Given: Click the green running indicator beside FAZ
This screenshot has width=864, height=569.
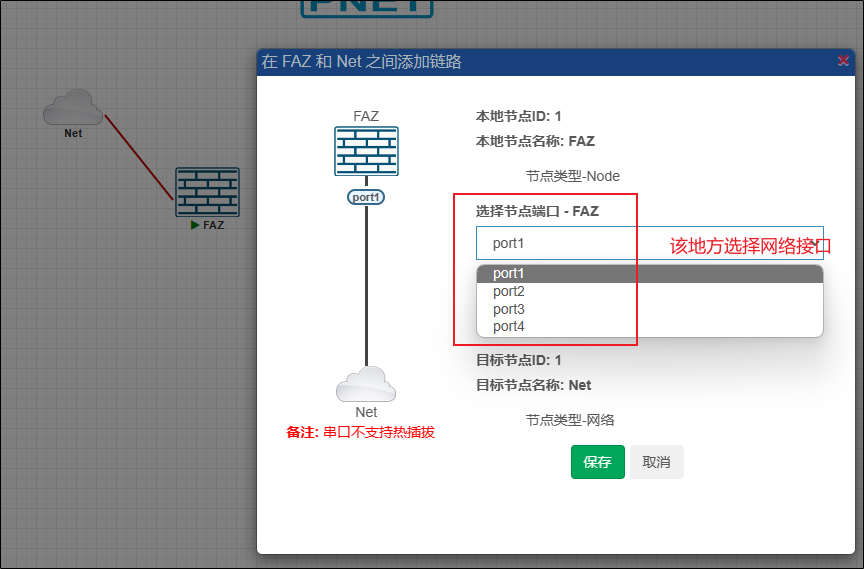Looking at the screenshot, I should click(x=195, y=225).
